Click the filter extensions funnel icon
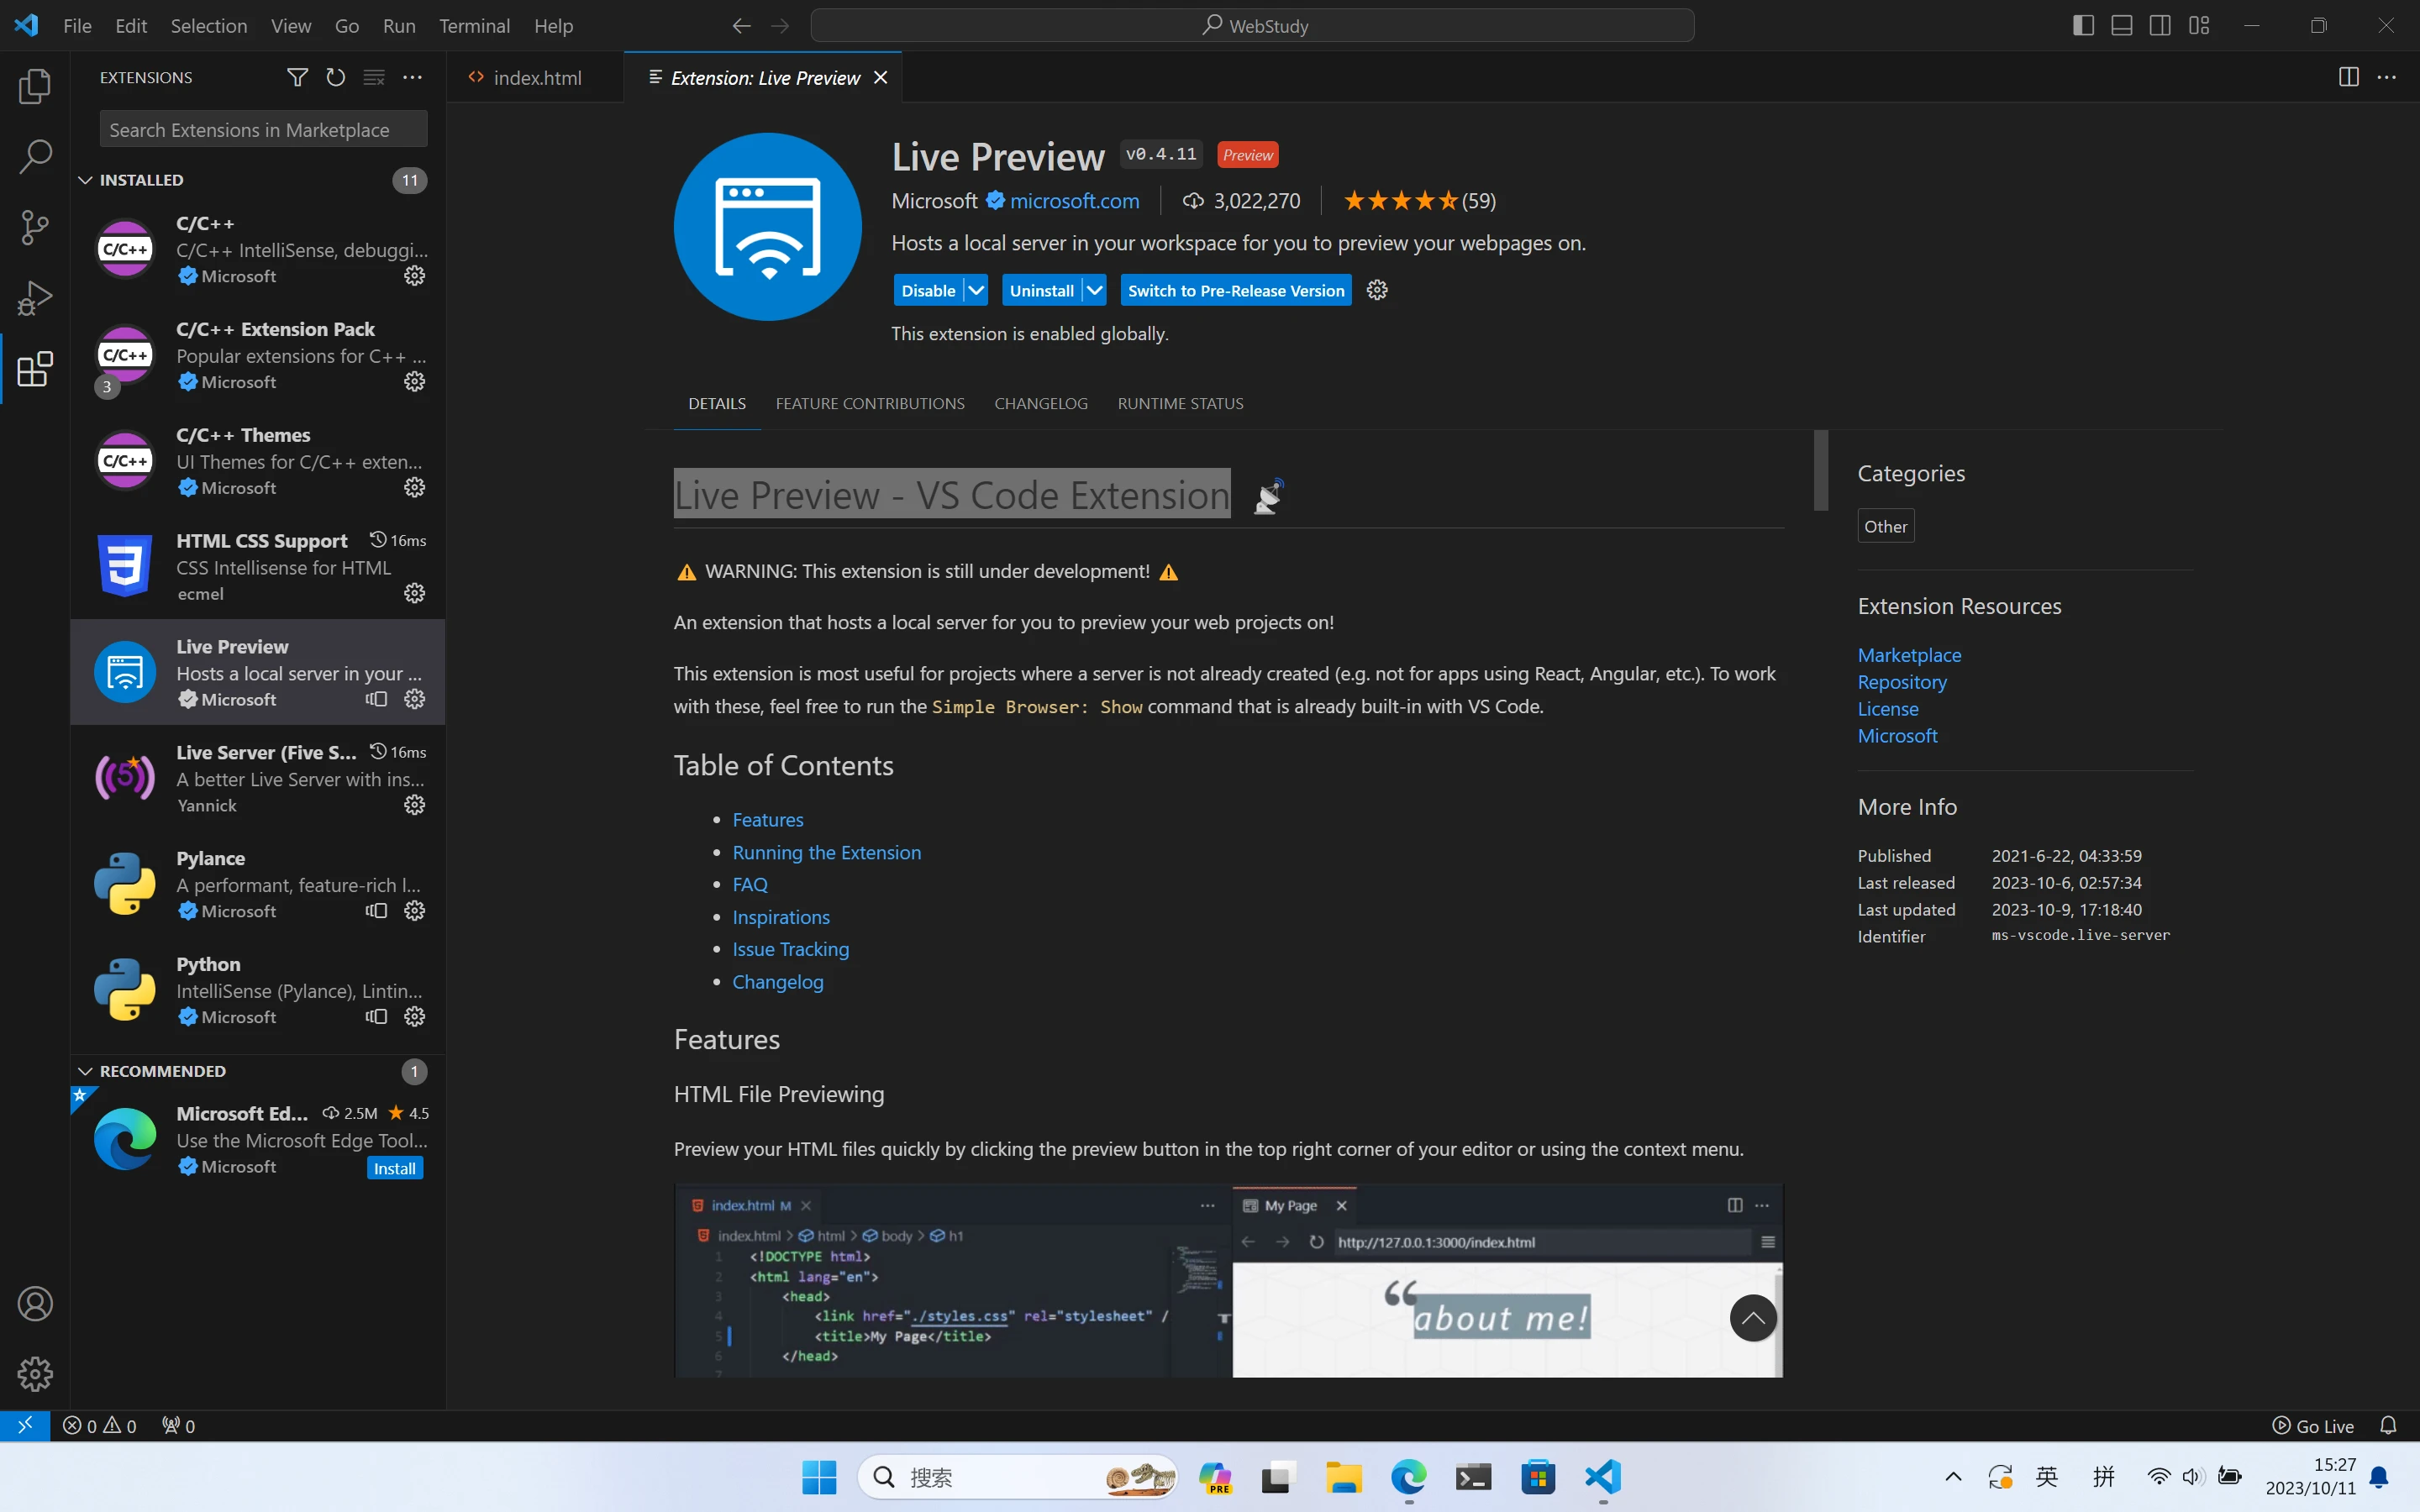 [297, 77]
